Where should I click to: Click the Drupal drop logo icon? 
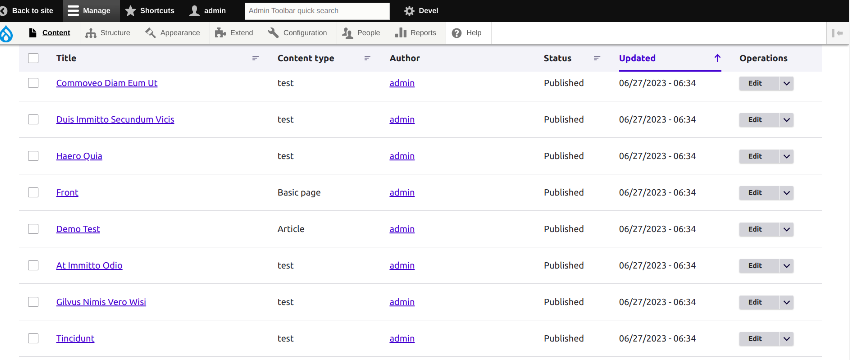point(7,34)
